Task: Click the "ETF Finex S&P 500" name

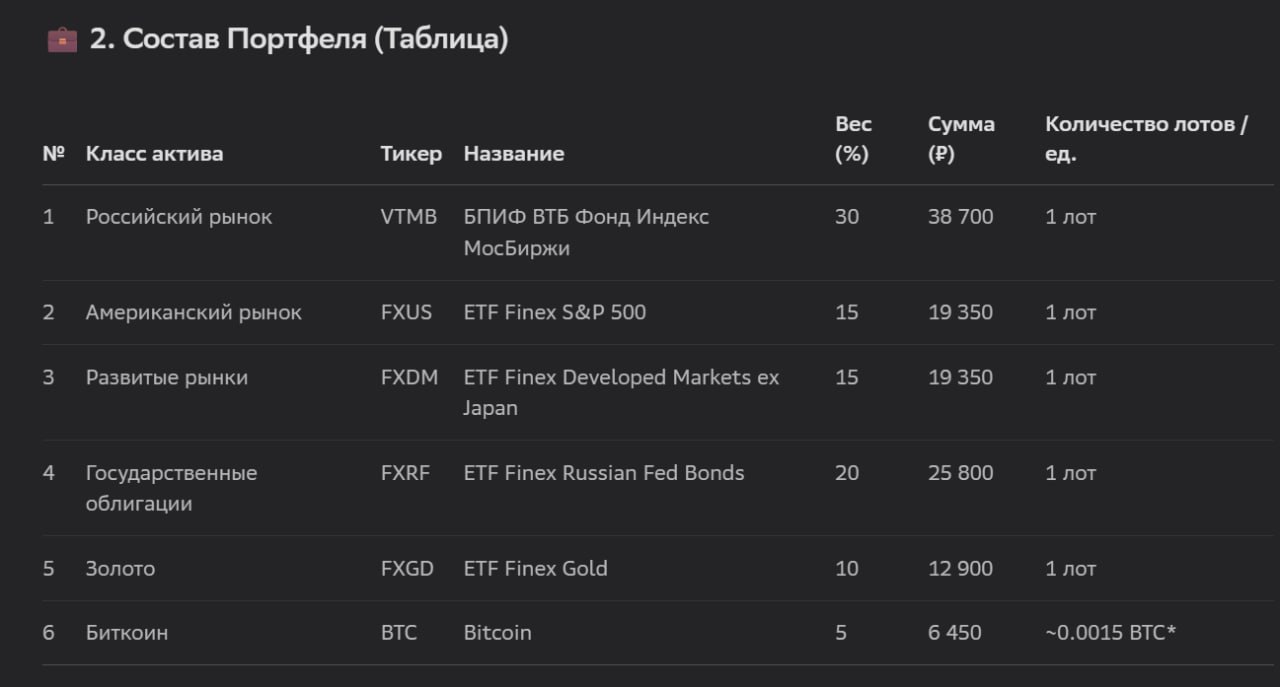Action: coord(554,313)
